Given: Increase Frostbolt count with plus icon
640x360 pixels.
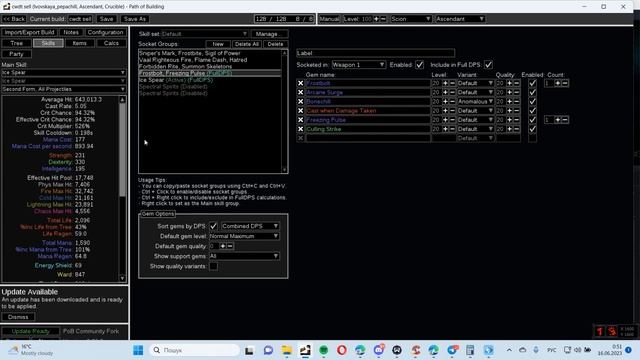Looking at the screenshot, I should click(x=558, y=83).
